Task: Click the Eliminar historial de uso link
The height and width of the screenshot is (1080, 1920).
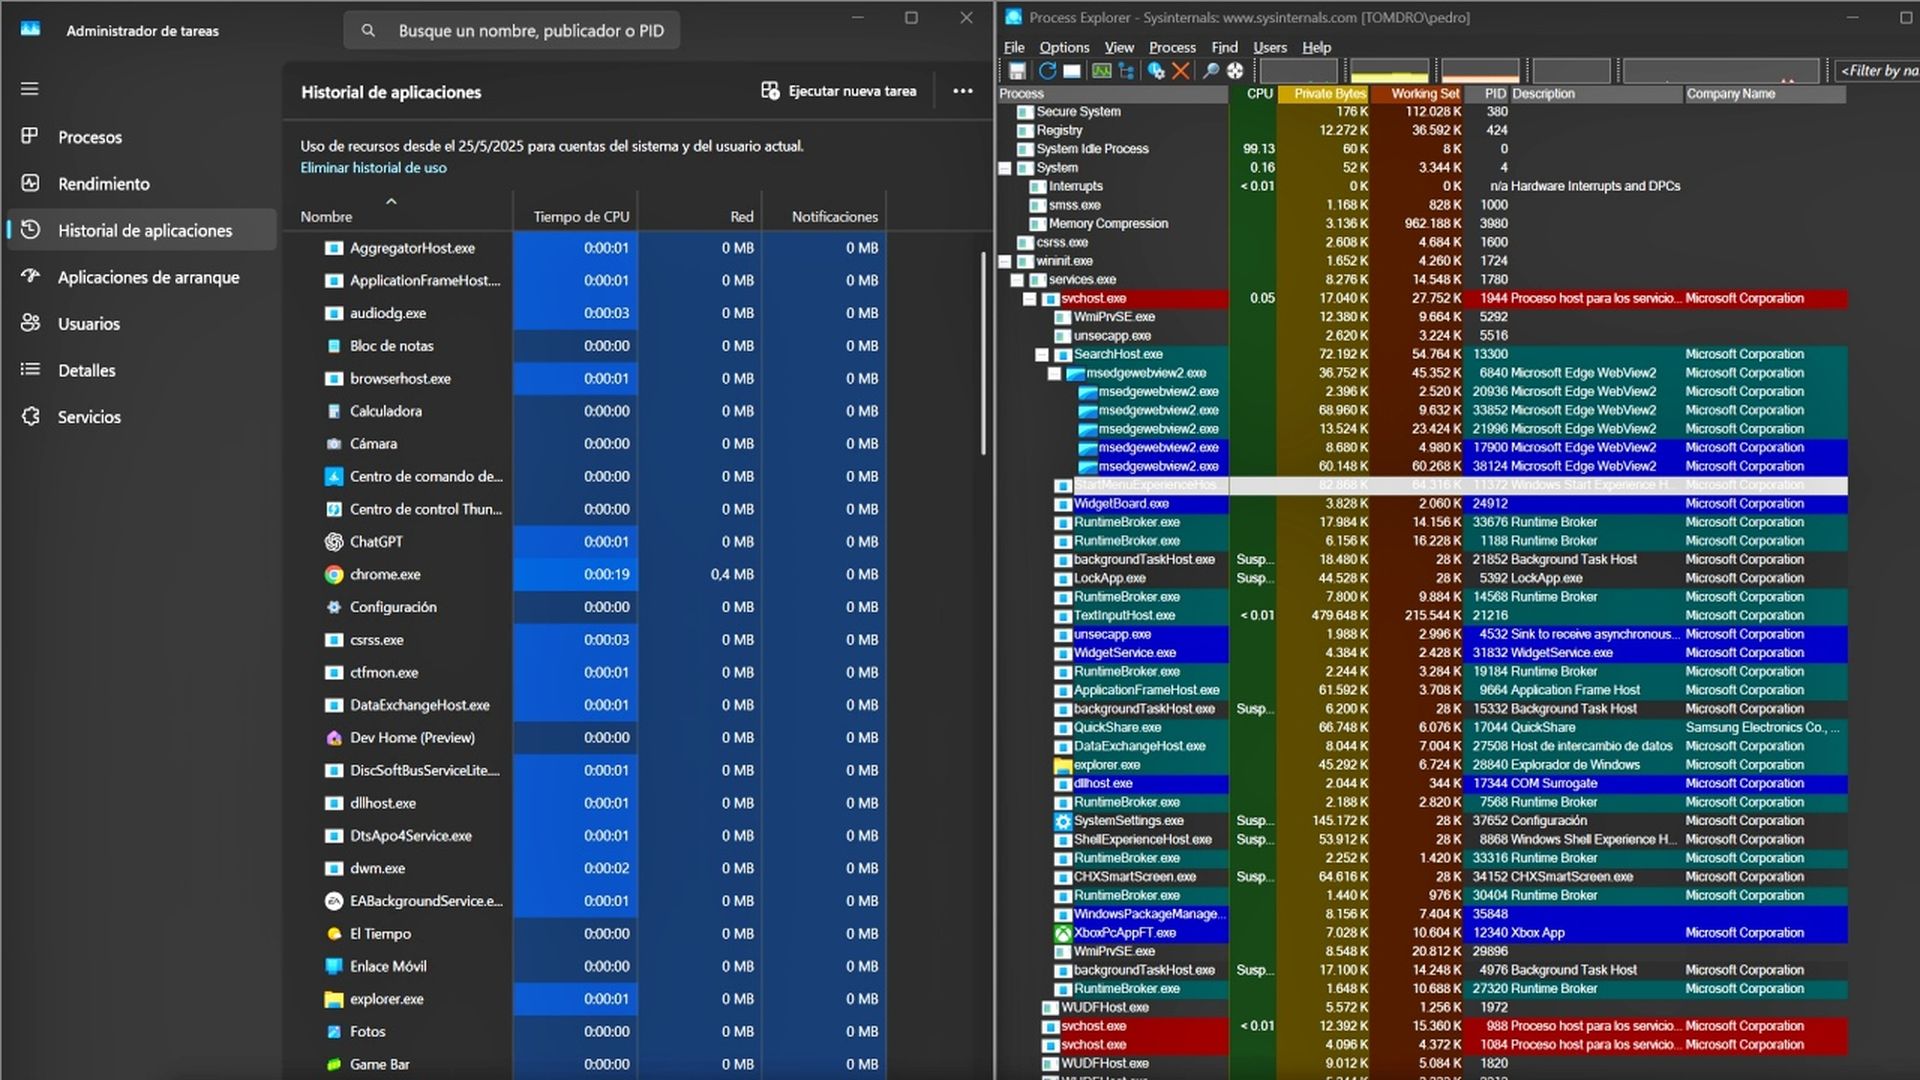Action: 372,167
